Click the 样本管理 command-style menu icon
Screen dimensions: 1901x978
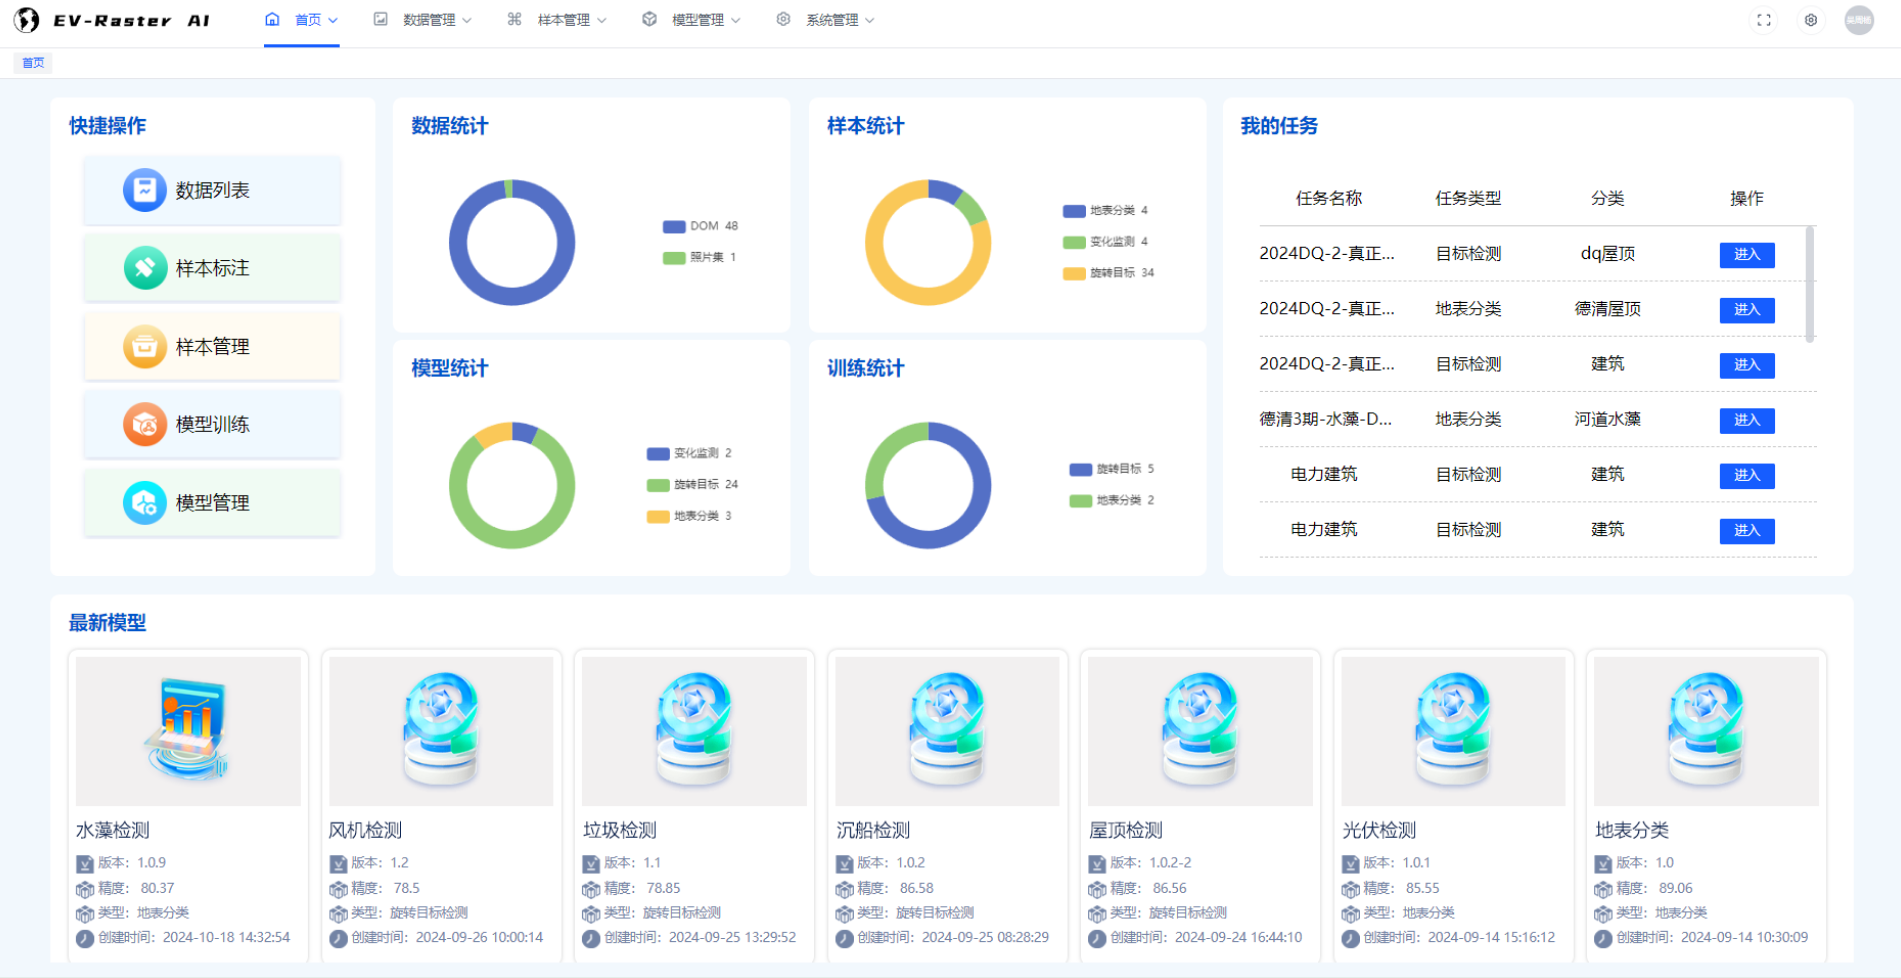click(x=514, y=19)
